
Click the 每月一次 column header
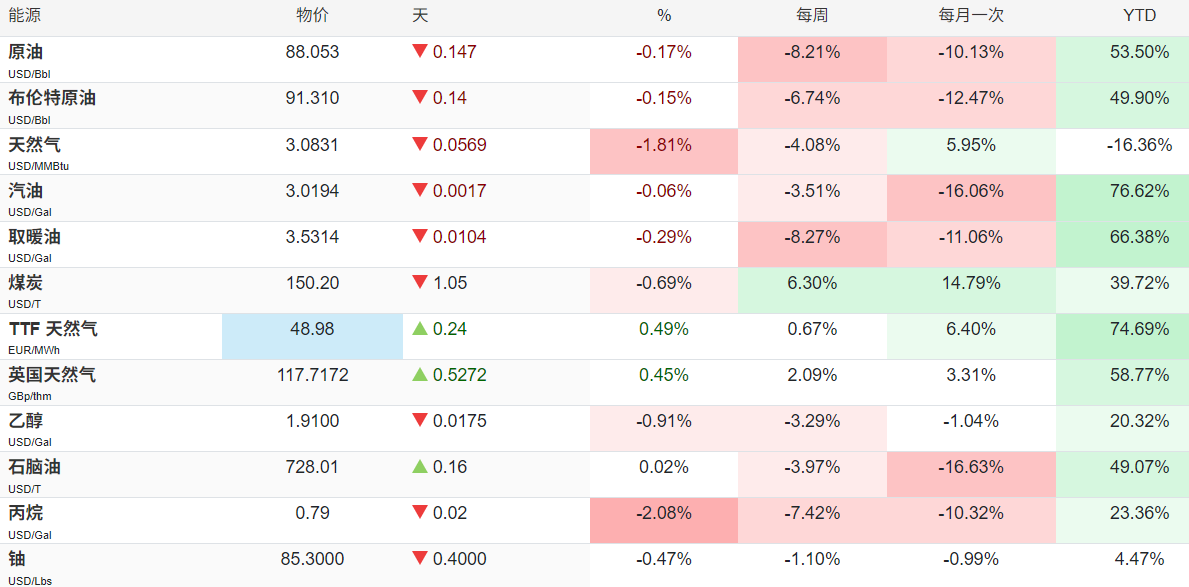pyautogui.click(x=971, y=16)
